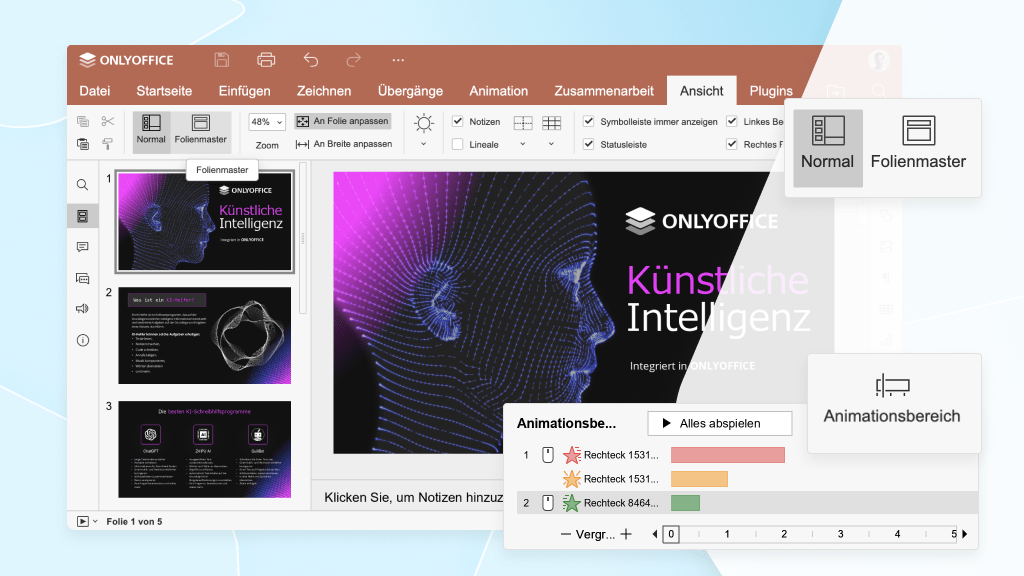Select Normal view in the ribbon
The image size is (1024, 576).
click(151, 130)
